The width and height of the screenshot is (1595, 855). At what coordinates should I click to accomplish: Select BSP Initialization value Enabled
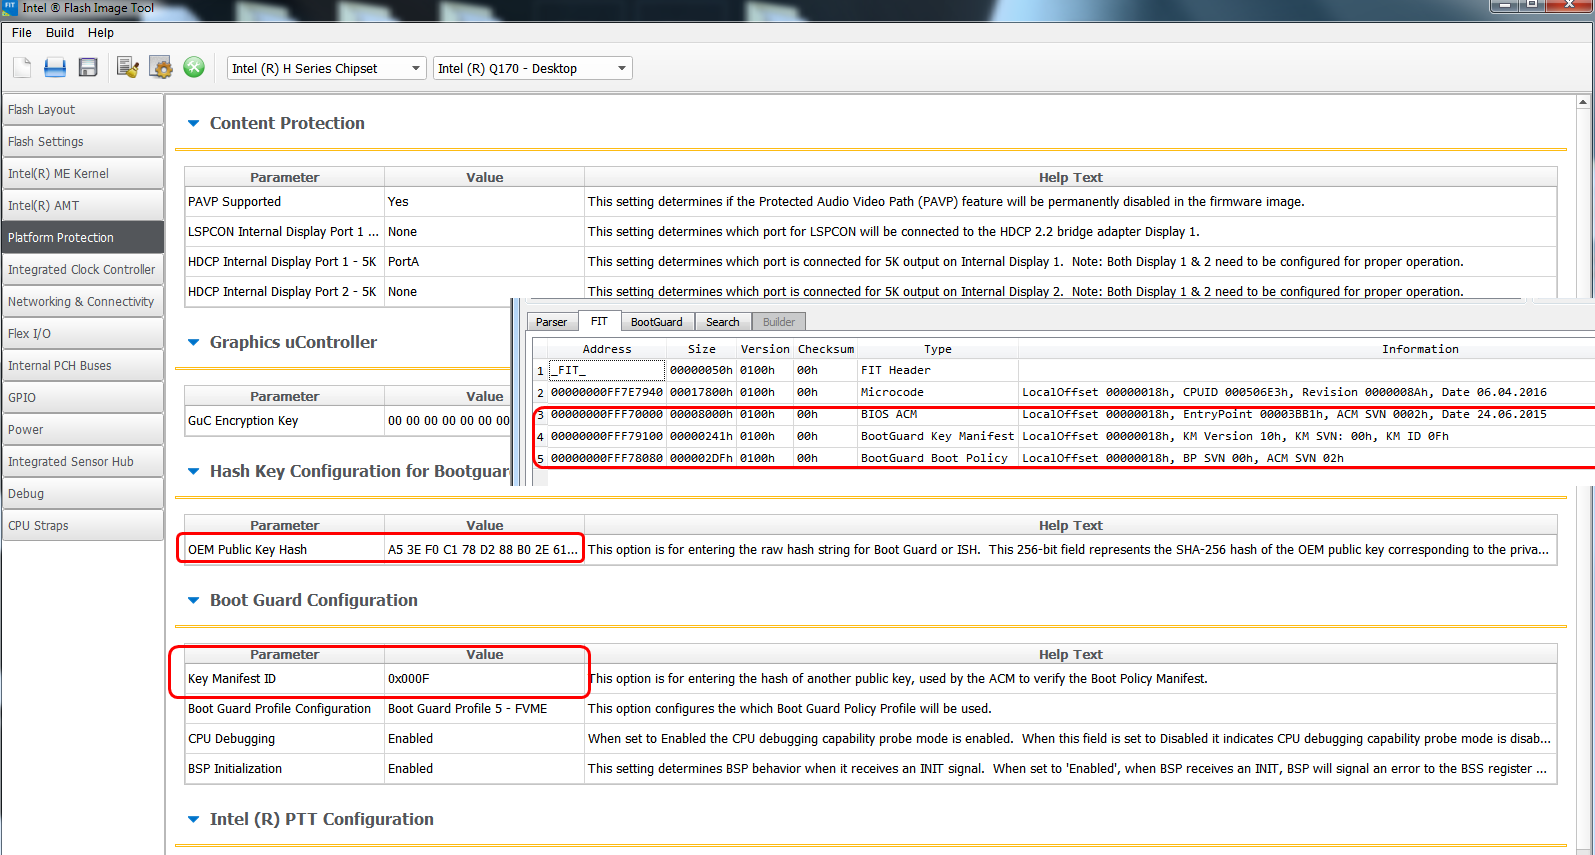pos(484,769)
